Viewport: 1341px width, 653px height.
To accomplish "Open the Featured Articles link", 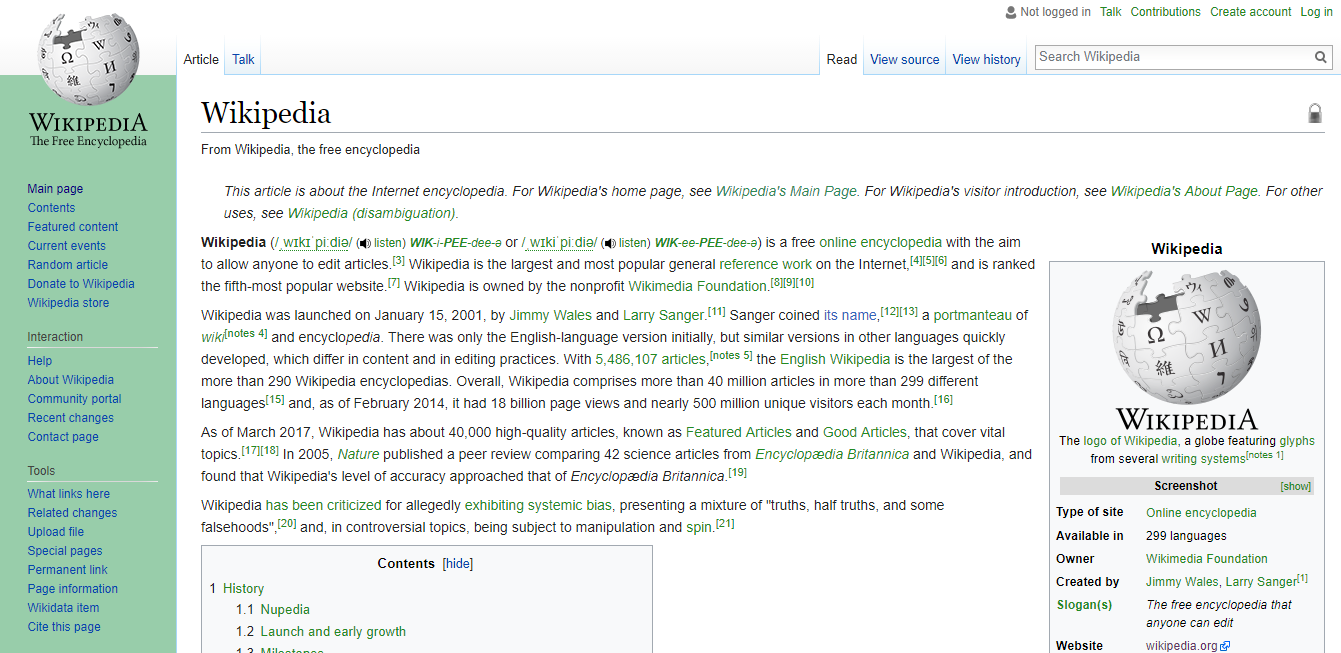I will coord(738,432).
